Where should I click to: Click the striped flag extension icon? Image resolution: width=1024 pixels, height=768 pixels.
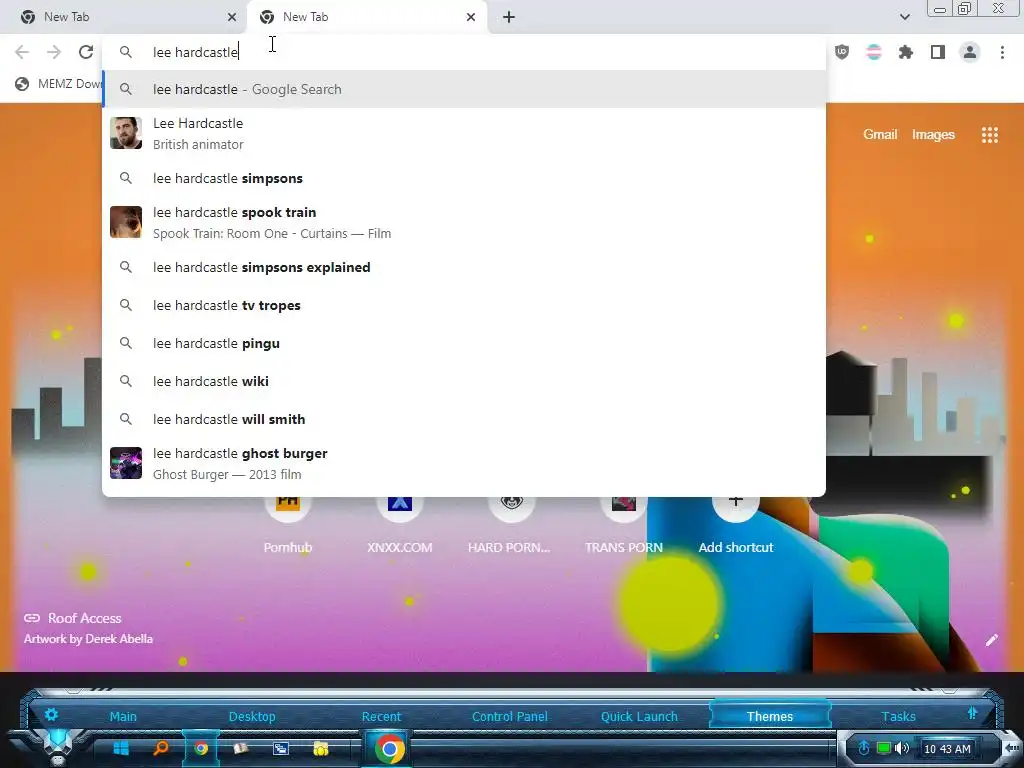pos(874,52)
